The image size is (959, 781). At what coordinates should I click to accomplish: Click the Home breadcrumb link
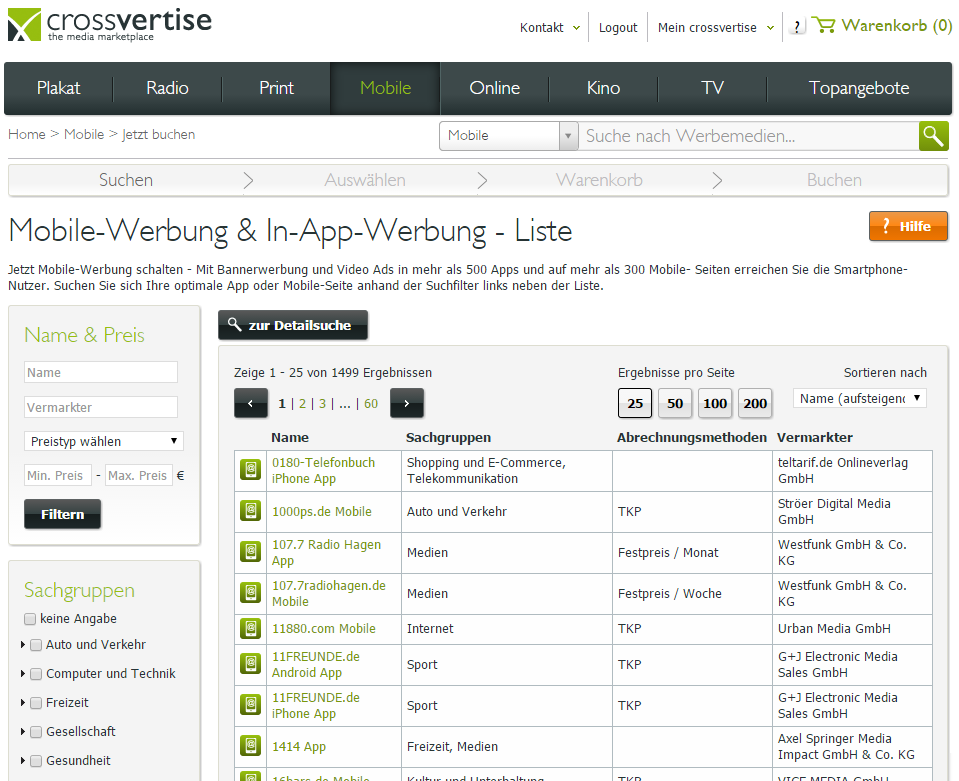click(27, 135)
